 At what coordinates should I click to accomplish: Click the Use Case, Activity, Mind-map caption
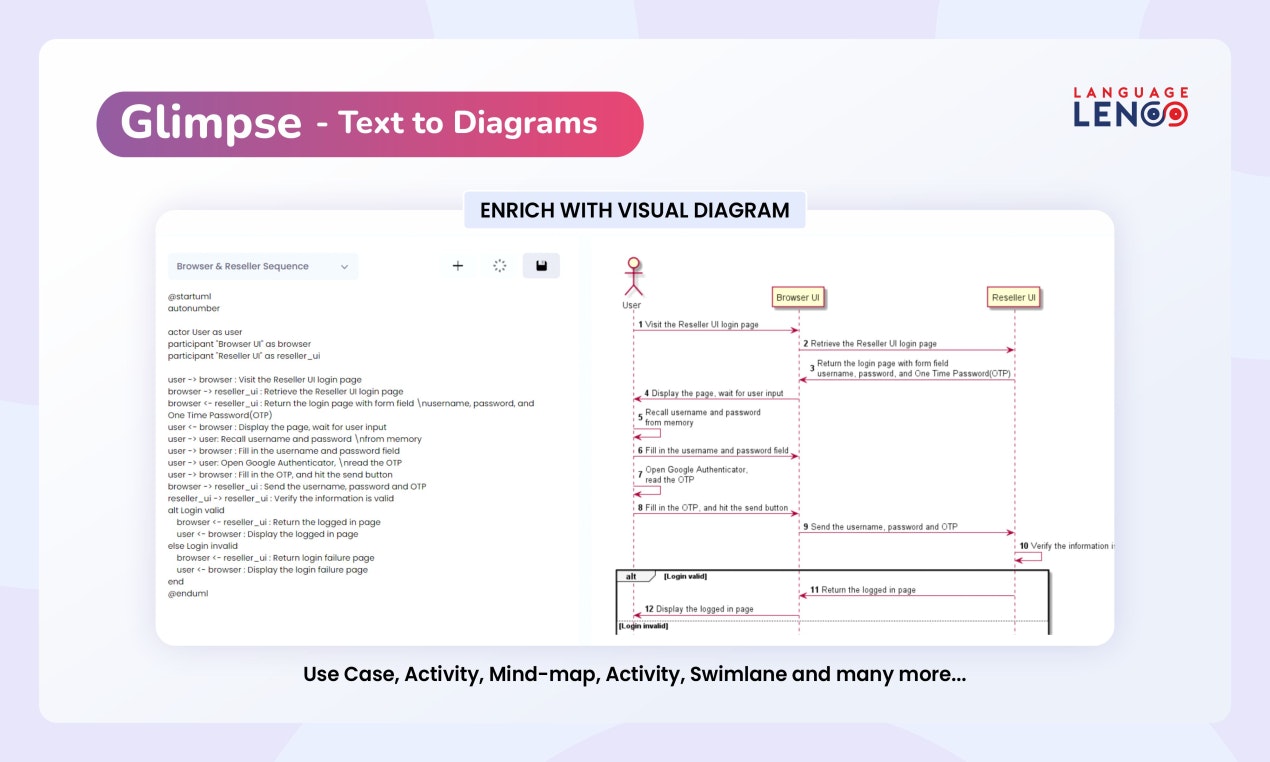point(635,674)
